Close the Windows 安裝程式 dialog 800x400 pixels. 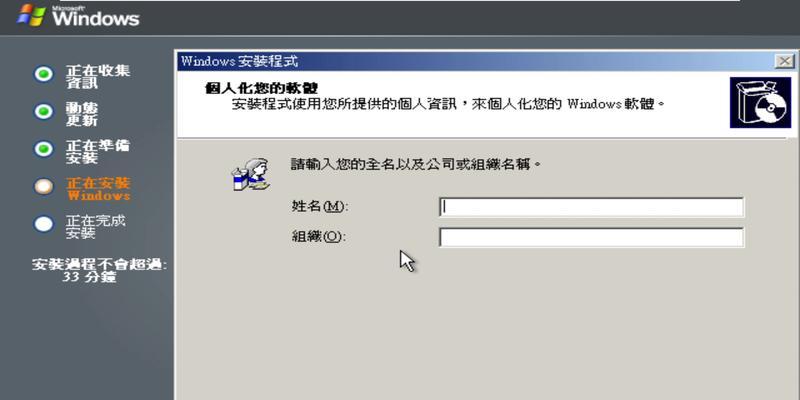(784, 62)
